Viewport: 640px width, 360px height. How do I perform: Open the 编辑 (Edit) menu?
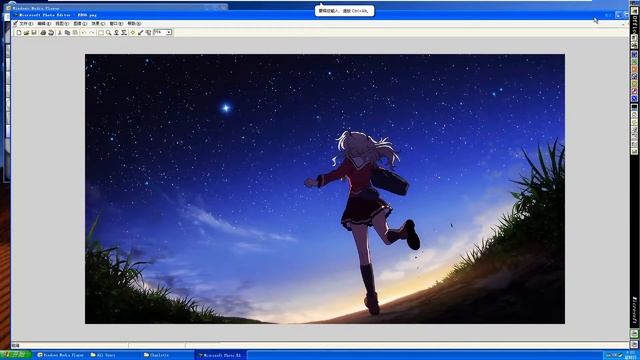point(44,24)
